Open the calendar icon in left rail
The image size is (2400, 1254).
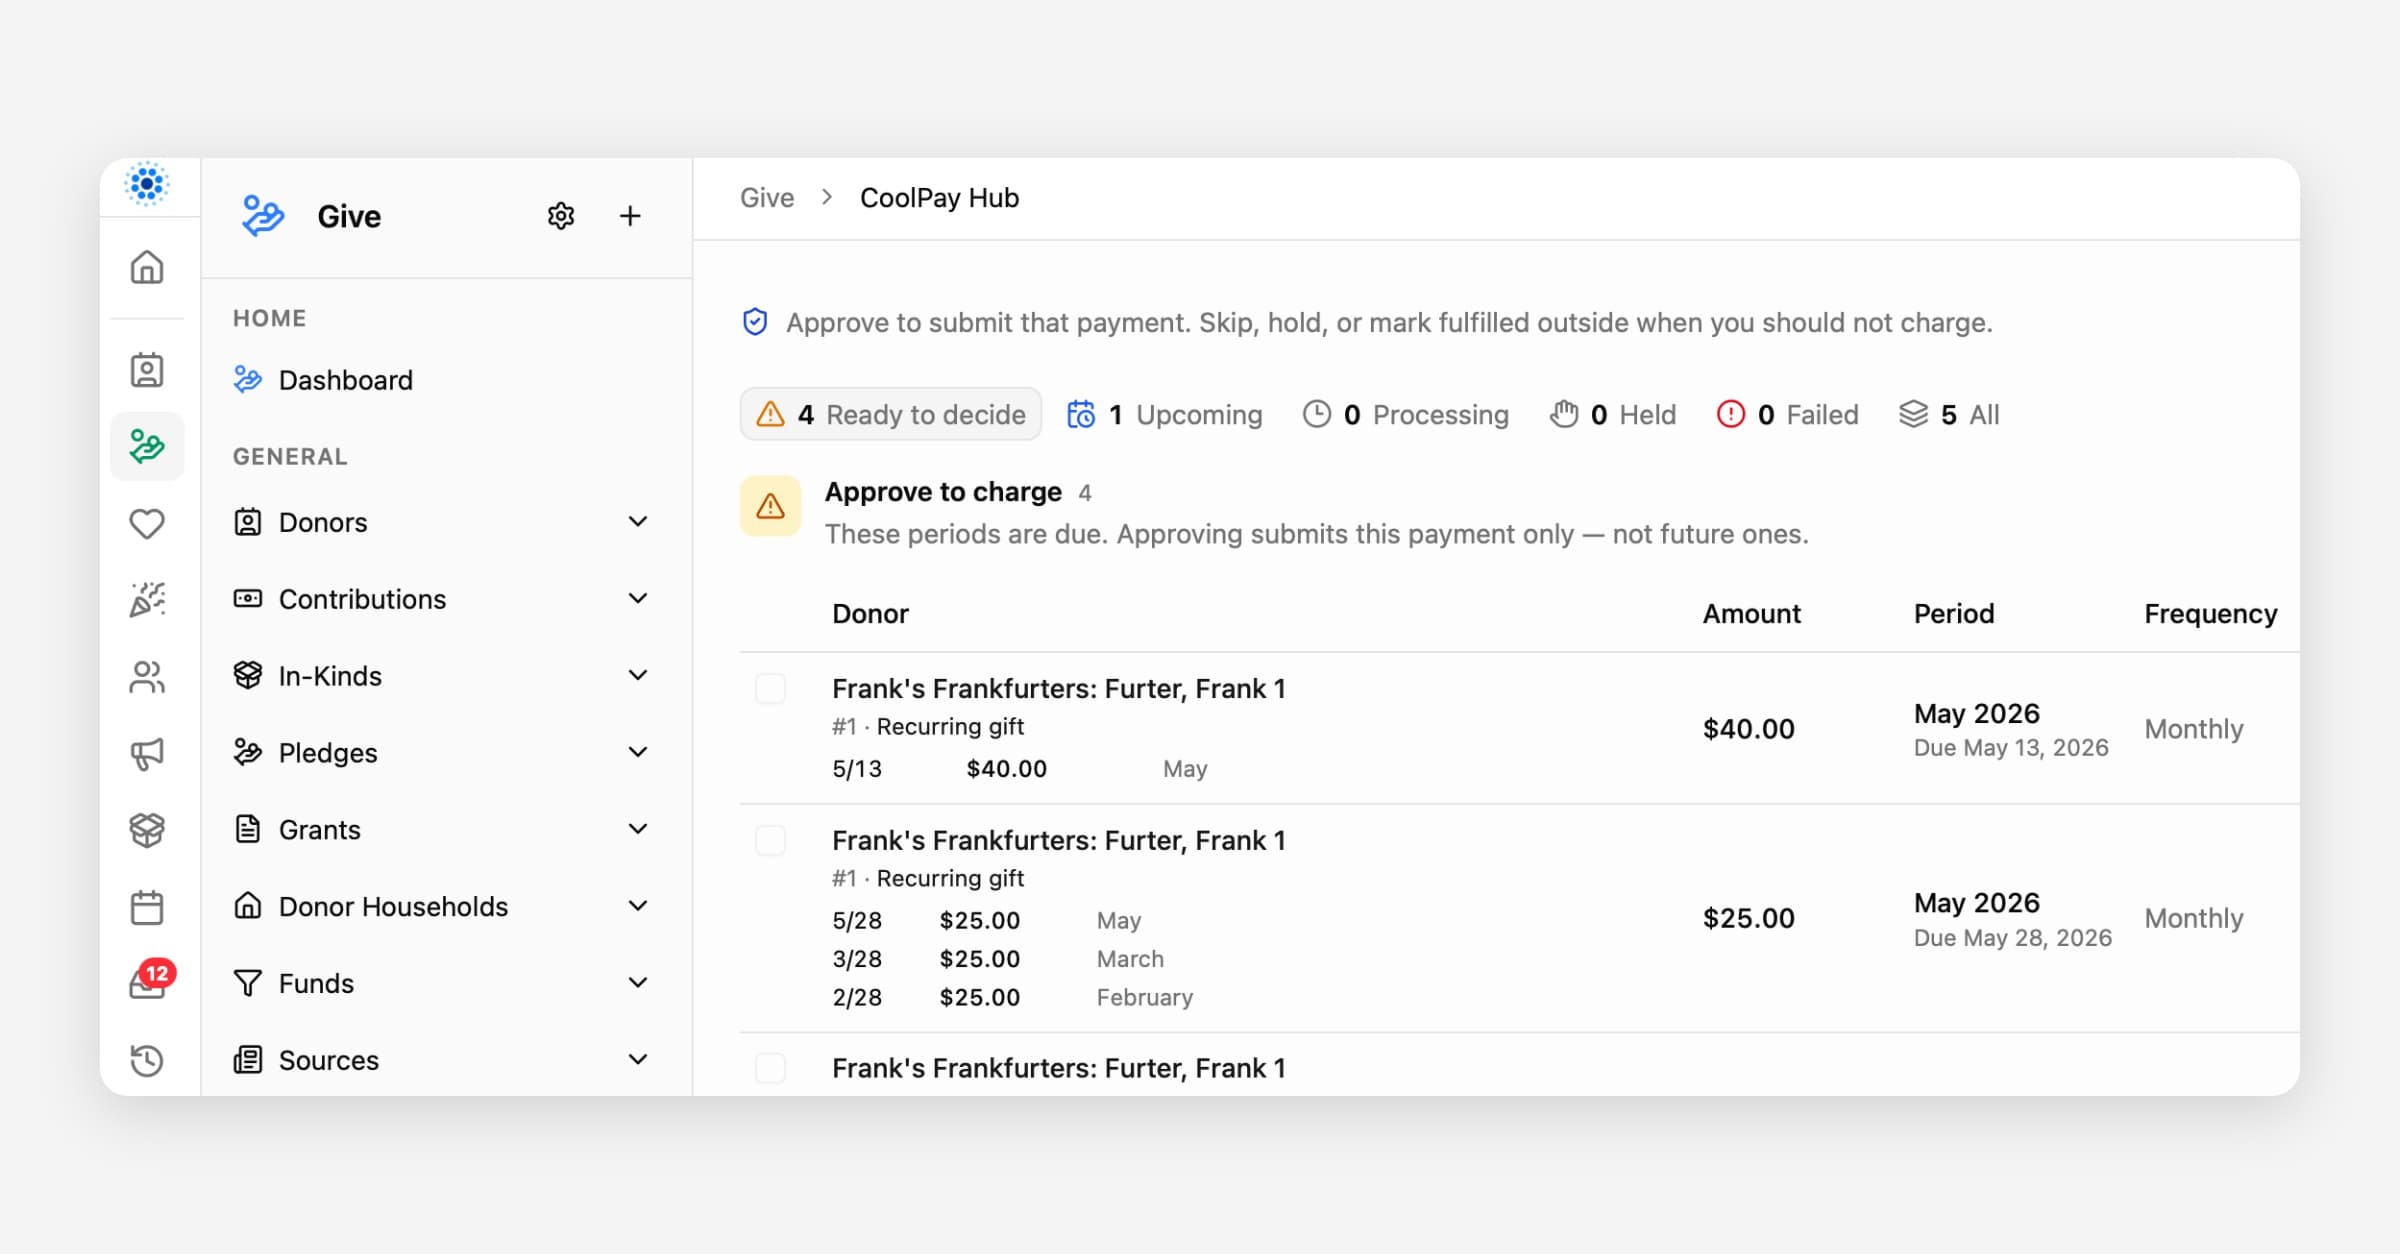pyautogui.click(x=147, y=907)
